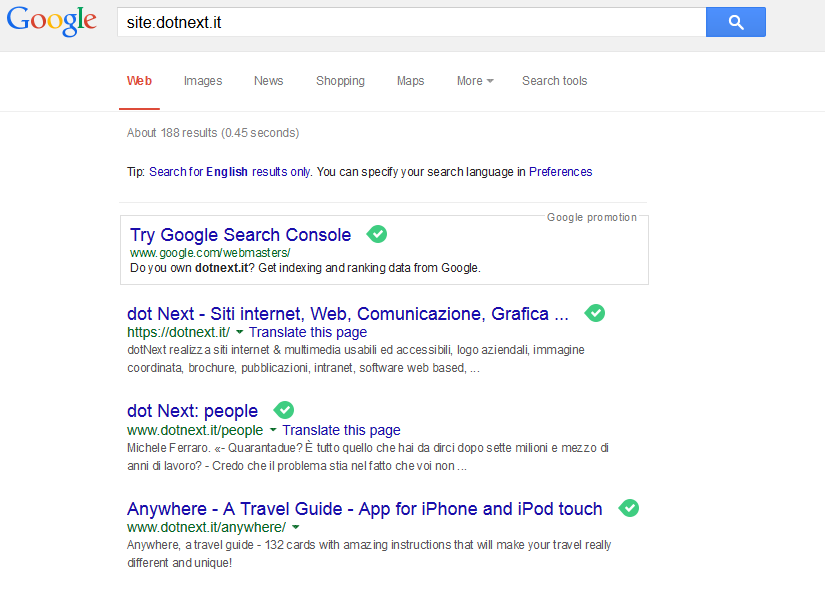Switch to the News tab

(x=269, y=81)
